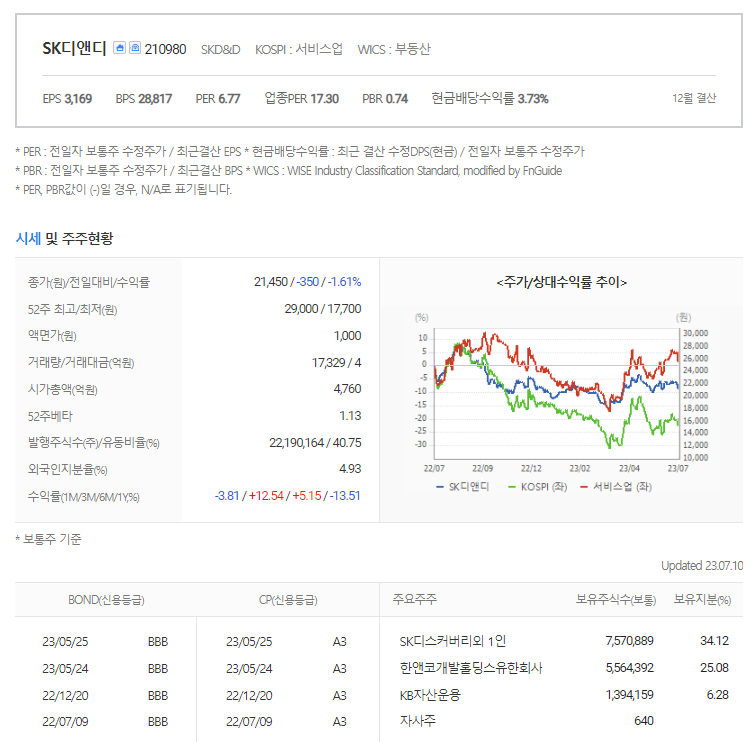Click BOND rating row dated 23/05/25
749x742 pixels.
(x=105, y=642)
